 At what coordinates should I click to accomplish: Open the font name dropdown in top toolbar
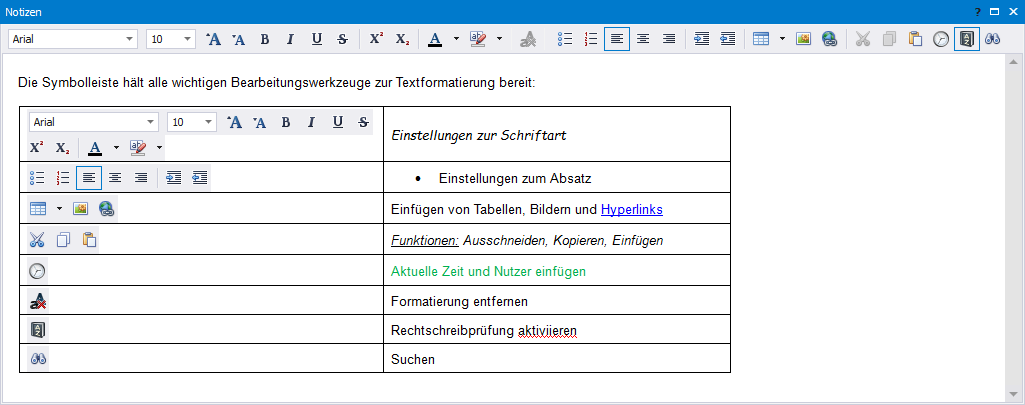[130, 39]
